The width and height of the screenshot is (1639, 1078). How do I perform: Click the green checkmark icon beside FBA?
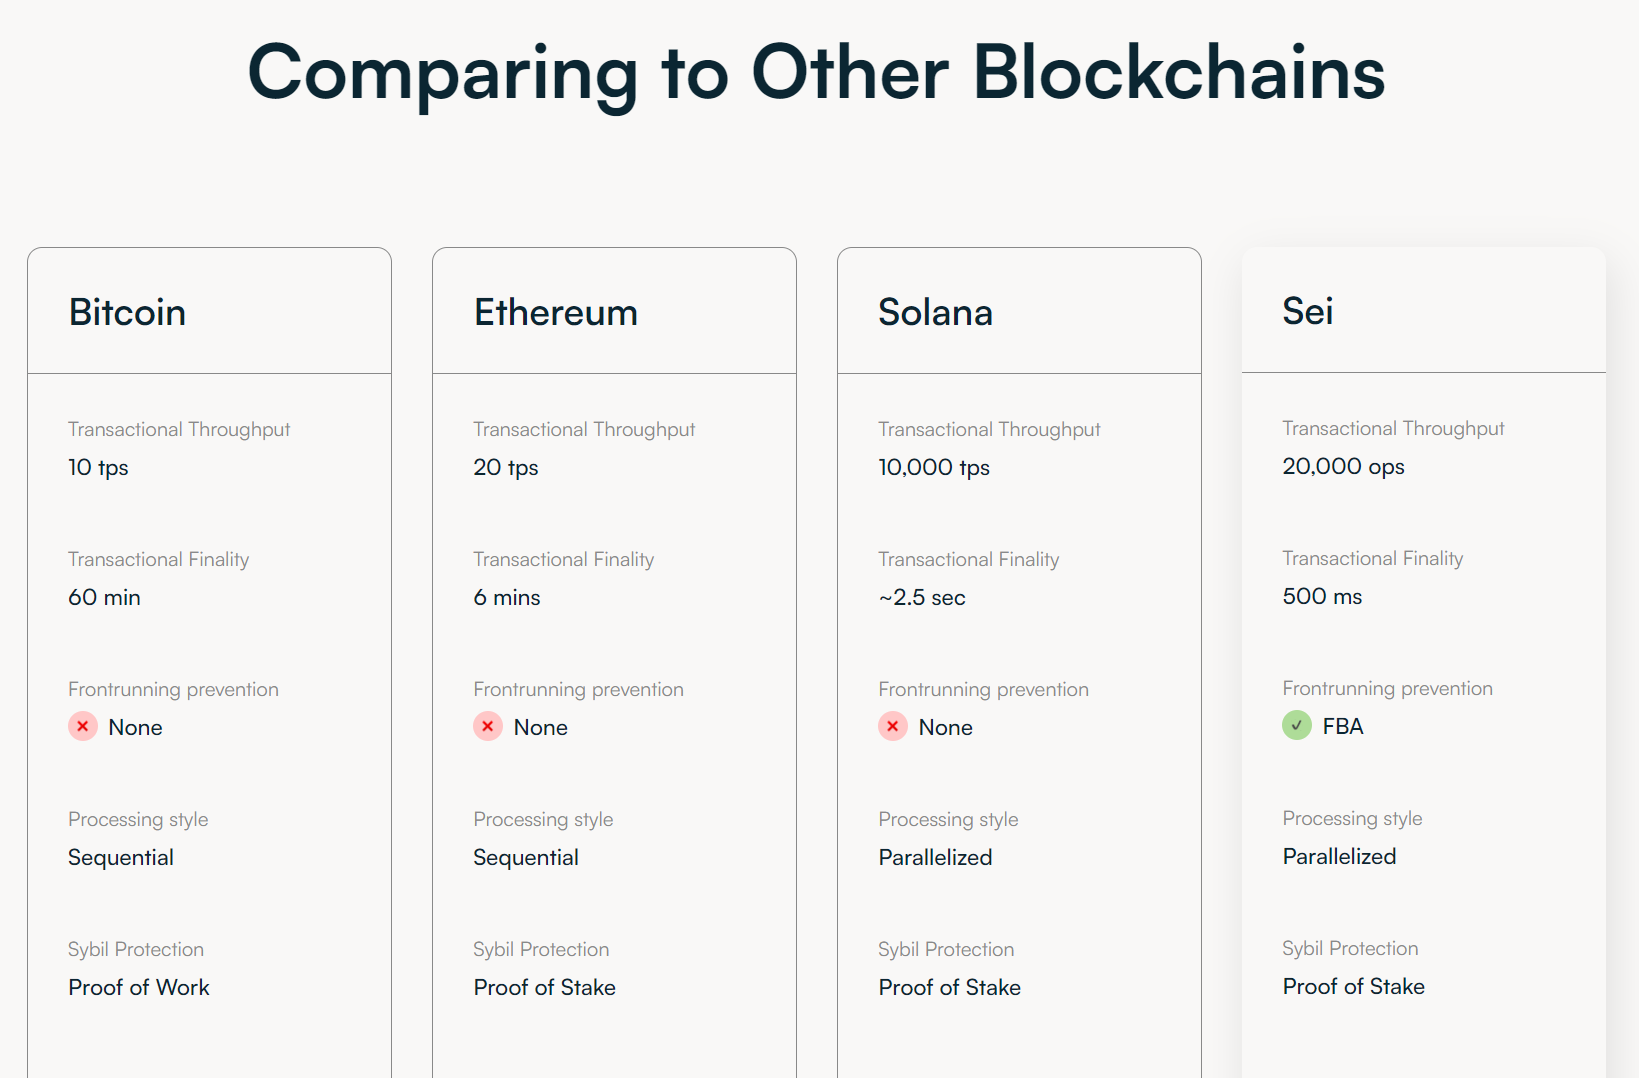(x=1297, y=725)
